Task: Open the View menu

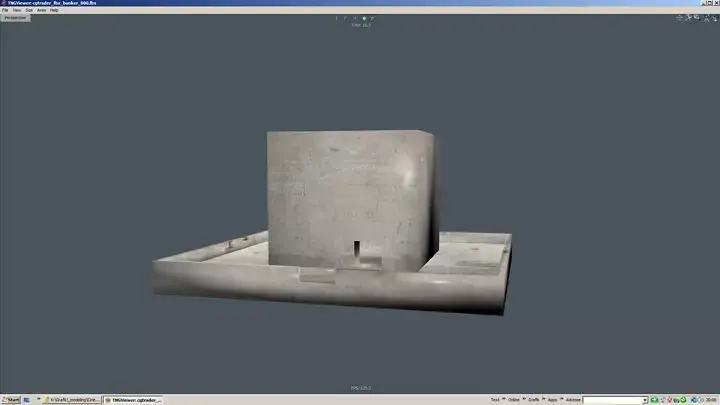Action: point(17,10)
